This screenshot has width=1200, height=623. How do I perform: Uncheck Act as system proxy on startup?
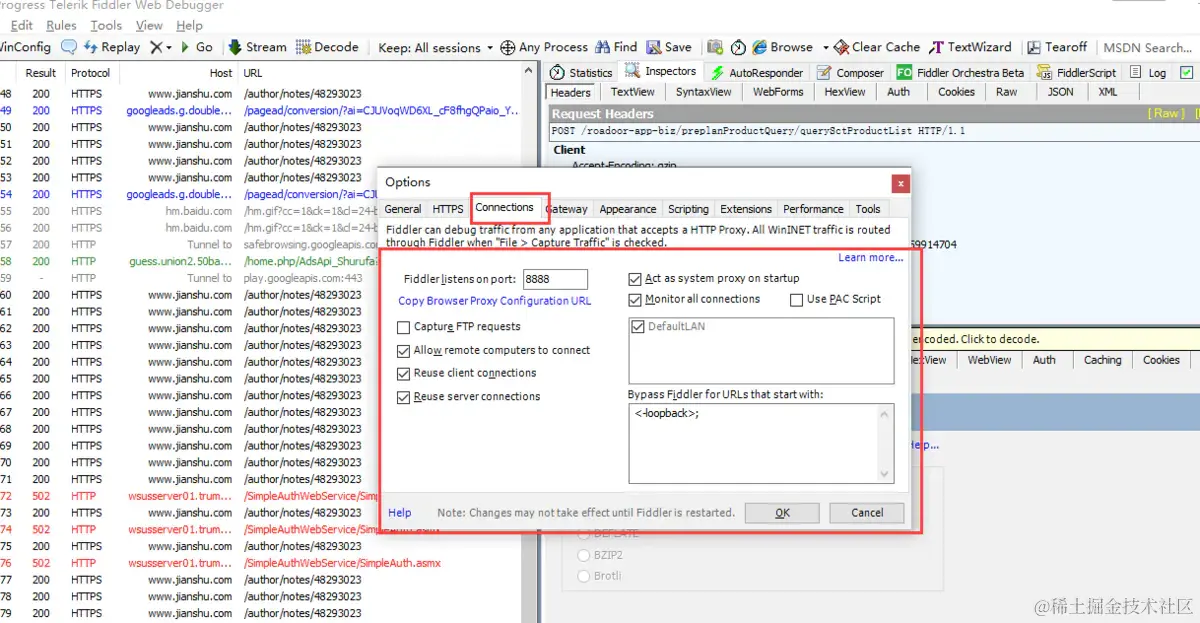point(636,279)
